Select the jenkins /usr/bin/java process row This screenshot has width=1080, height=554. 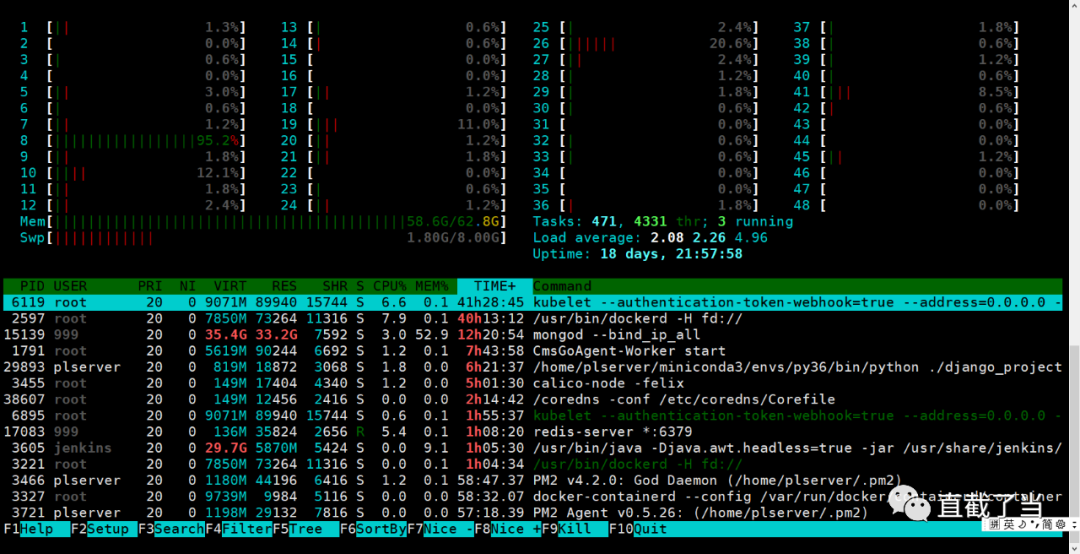(x=533, y=448)
